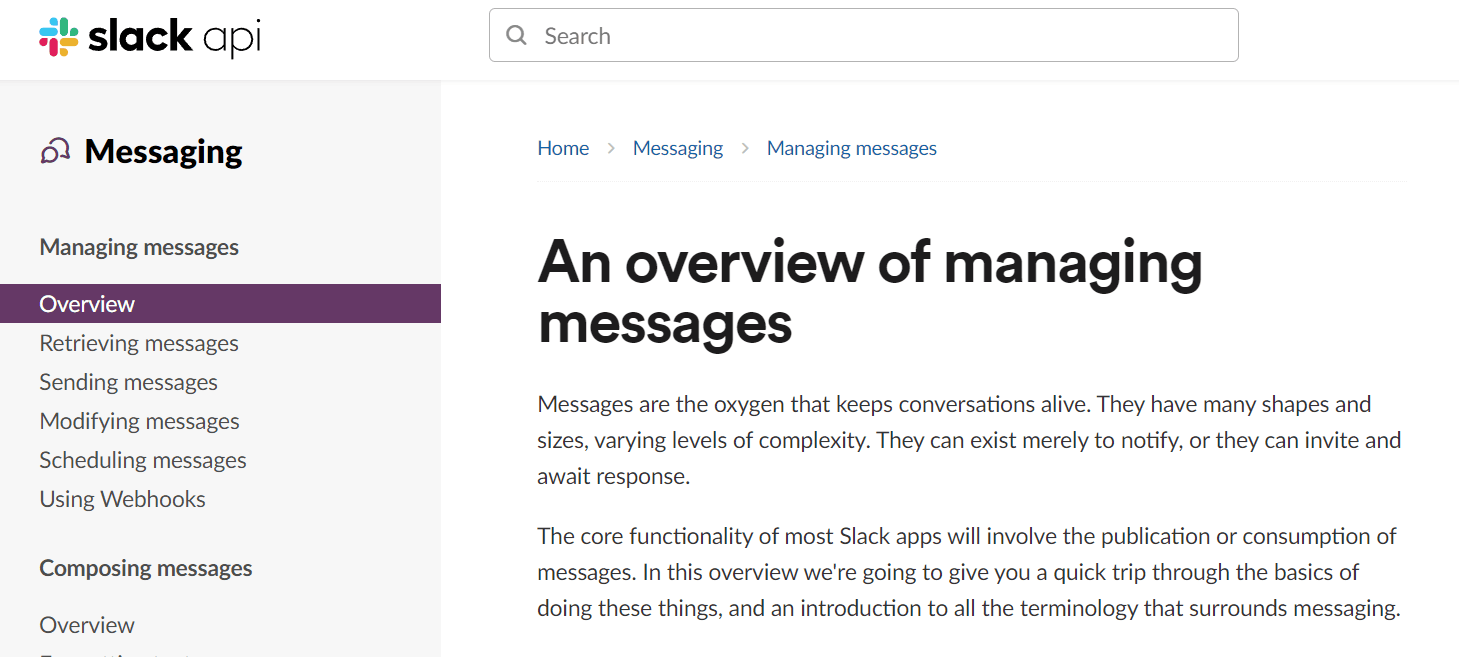Click the slack api header text

[x=172, y=36]
